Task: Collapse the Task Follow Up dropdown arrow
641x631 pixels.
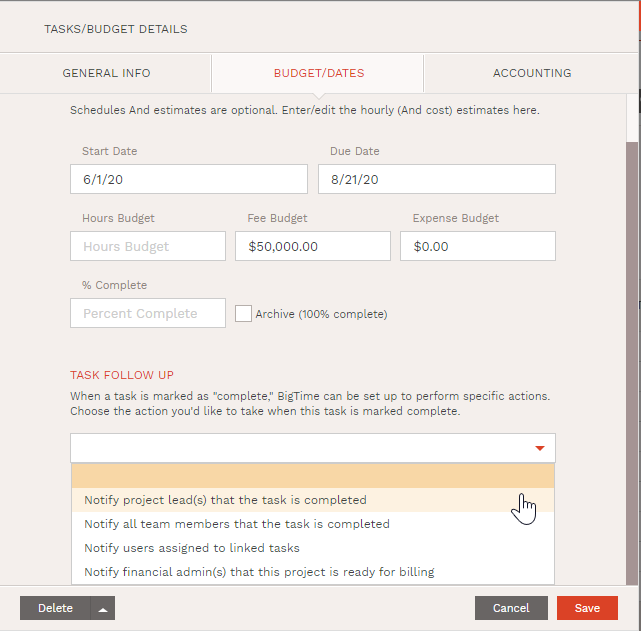Action: click(x=540, y=448)
